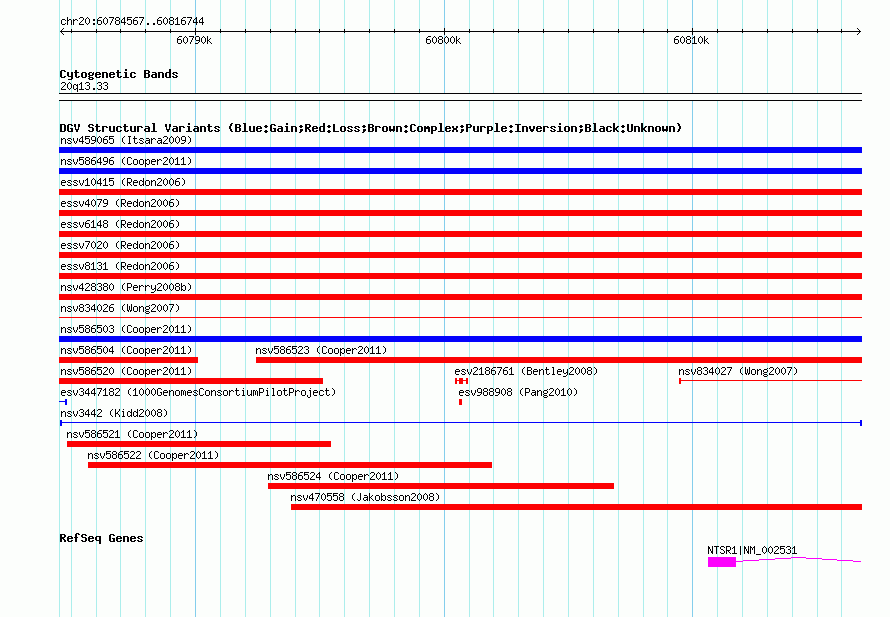Select the nsv586504 (Cooper2011) short red bar
The height and width of the screenshot is (617, 890).
pos(128,360)
